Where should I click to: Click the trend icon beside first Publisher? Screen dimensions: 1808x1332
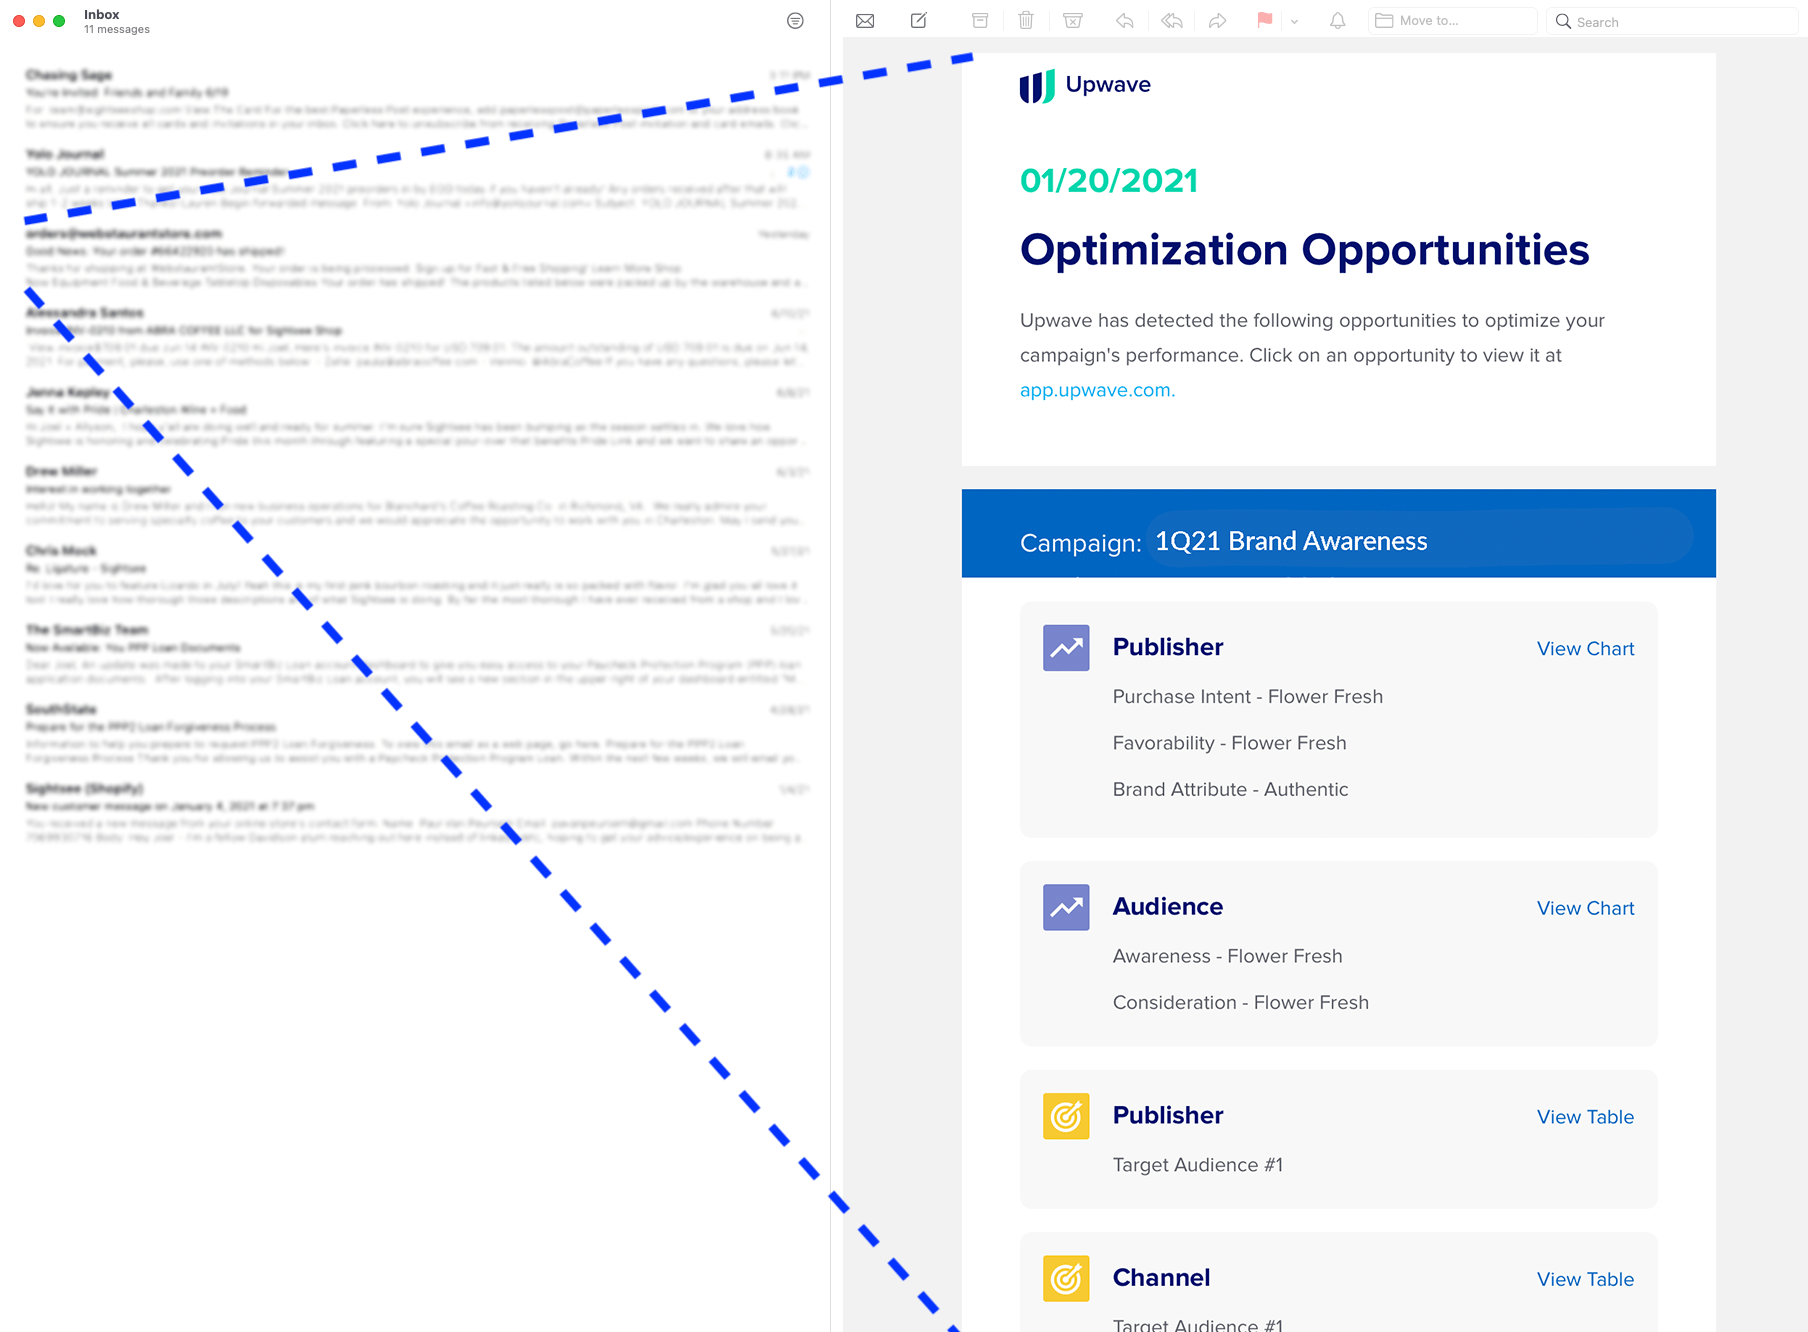pyautogui.click(x=1066, y=648)
